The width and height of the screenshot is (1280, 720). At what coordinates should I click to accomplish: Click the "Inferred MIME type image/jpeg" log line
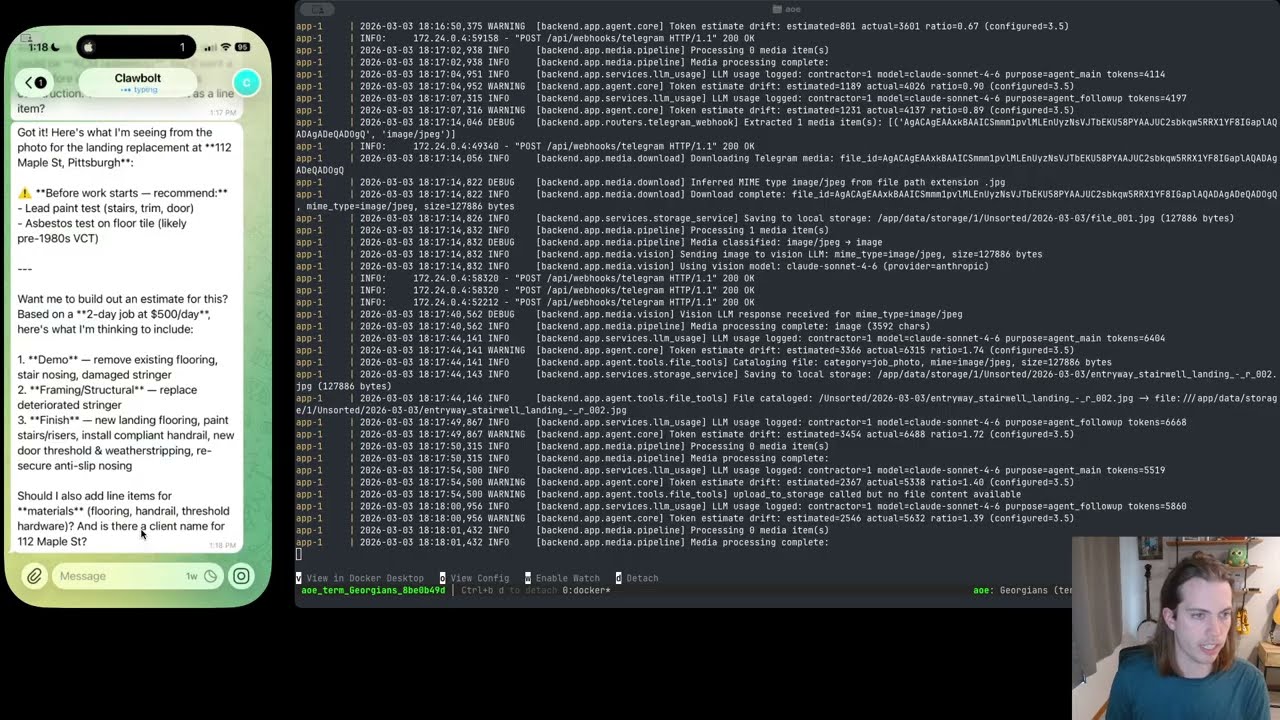[650, 182]
